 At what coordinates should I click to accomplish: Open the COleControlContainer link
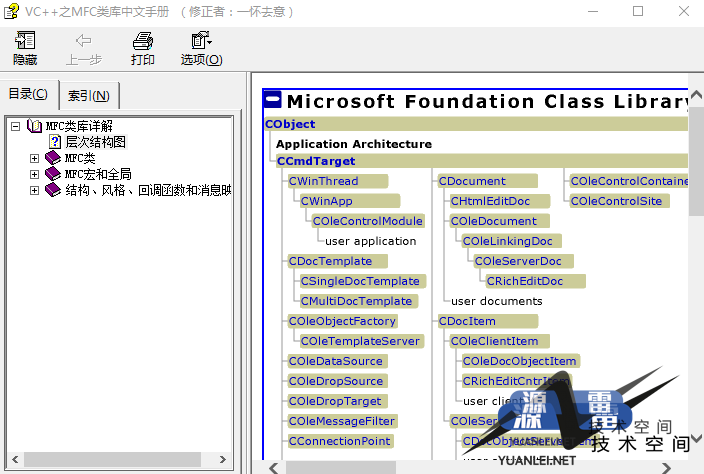[x=629, y=181]
